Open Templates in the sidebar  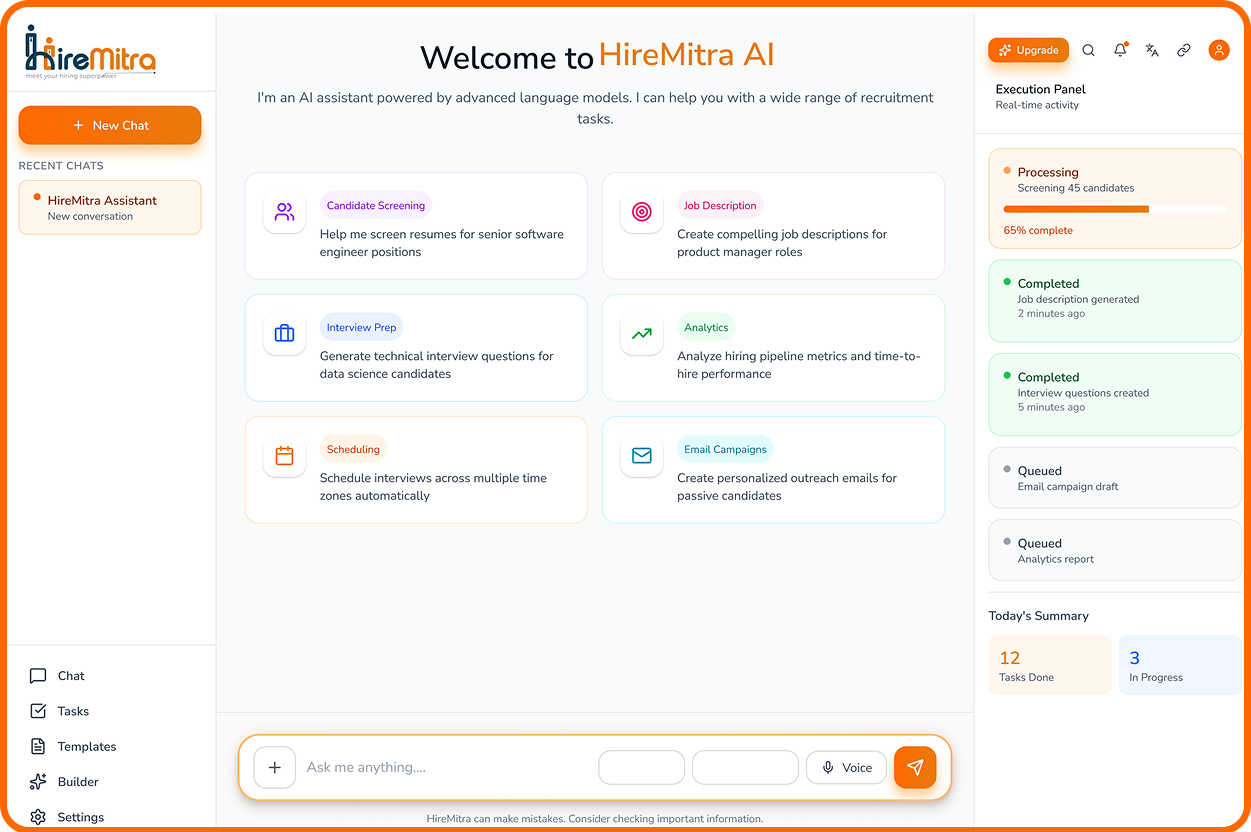click(86, 746)
